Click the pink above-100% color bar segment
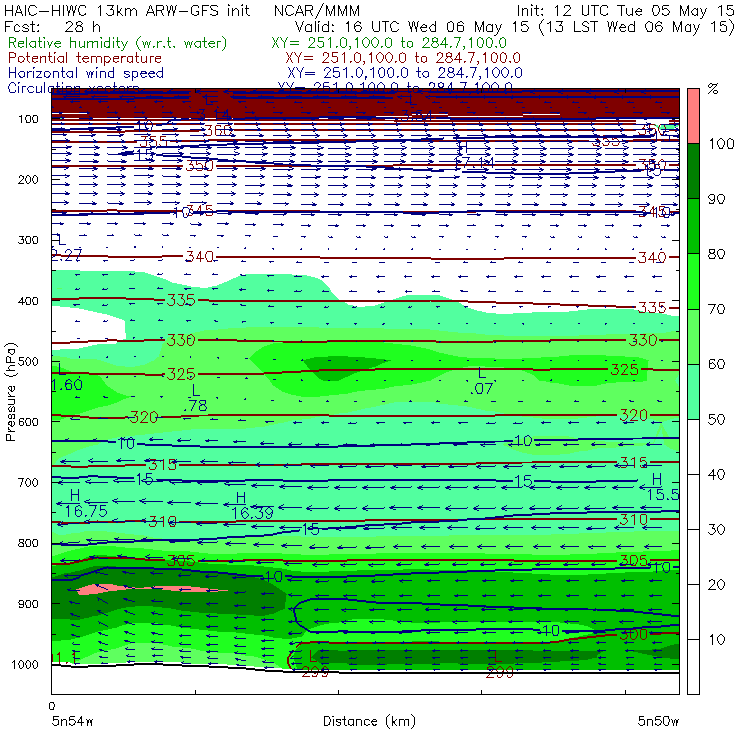740x740 pixels. click(x=693, y=116)
